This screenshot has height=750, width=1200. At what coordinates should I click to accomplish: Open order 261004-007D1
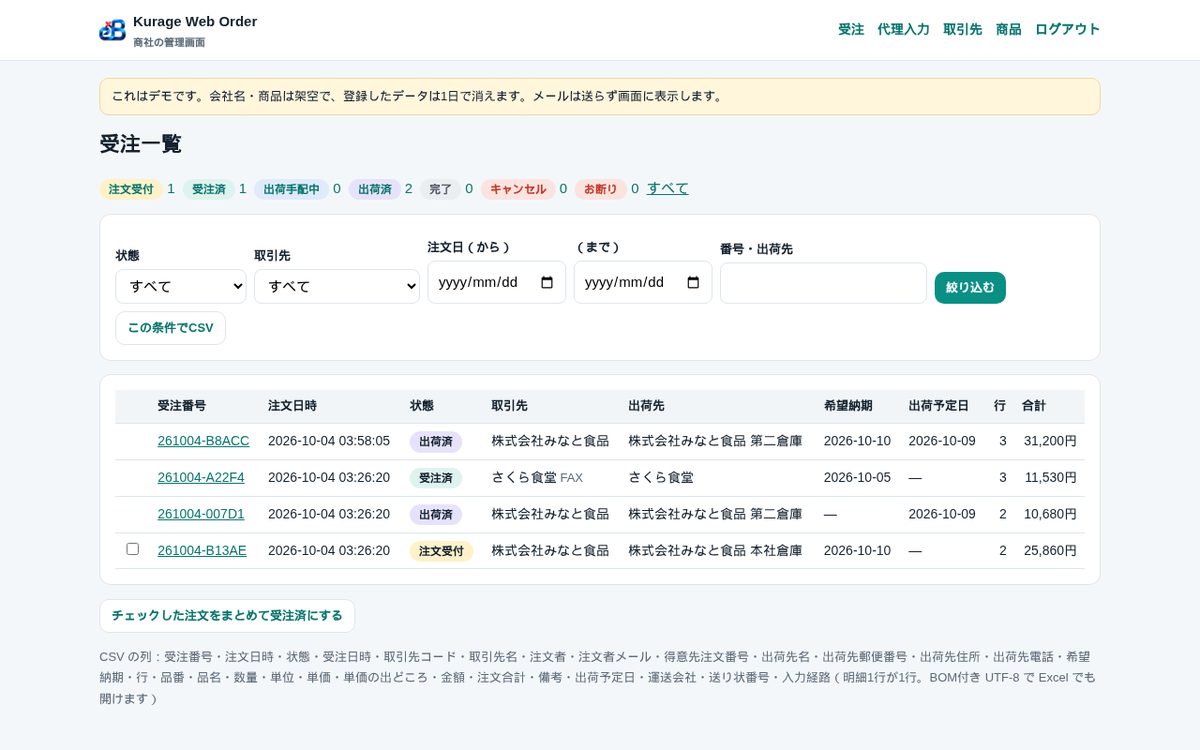click(x=201, y=514)
